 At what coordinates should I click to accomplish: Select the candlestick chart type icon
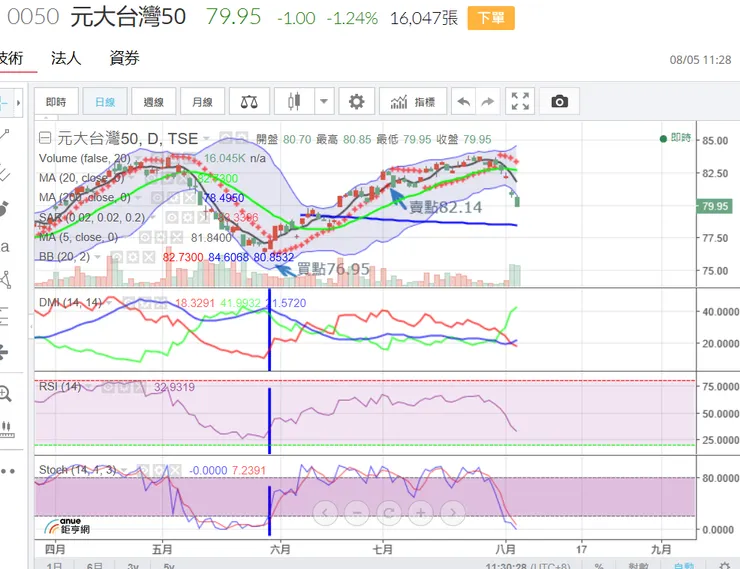click(x=294, y=101)
